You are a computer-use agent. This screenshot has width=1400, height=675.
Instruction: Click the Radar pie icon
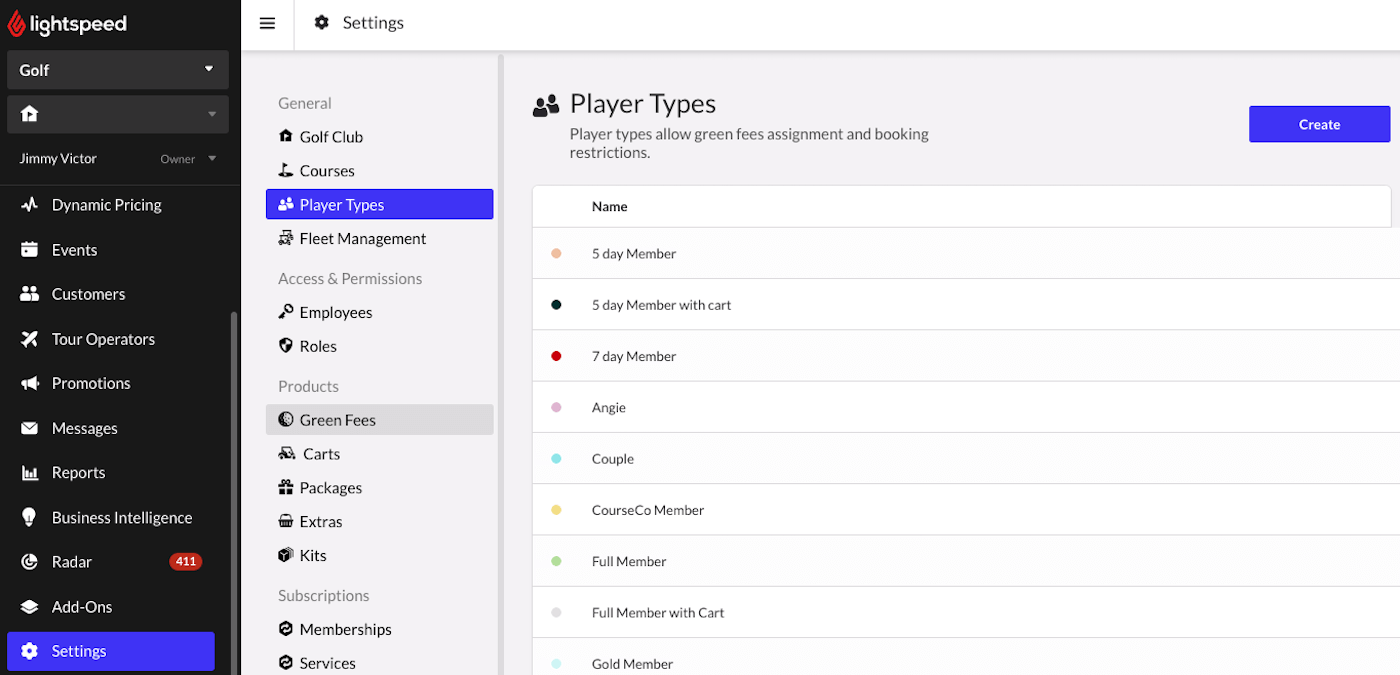[x=30, y=562]
